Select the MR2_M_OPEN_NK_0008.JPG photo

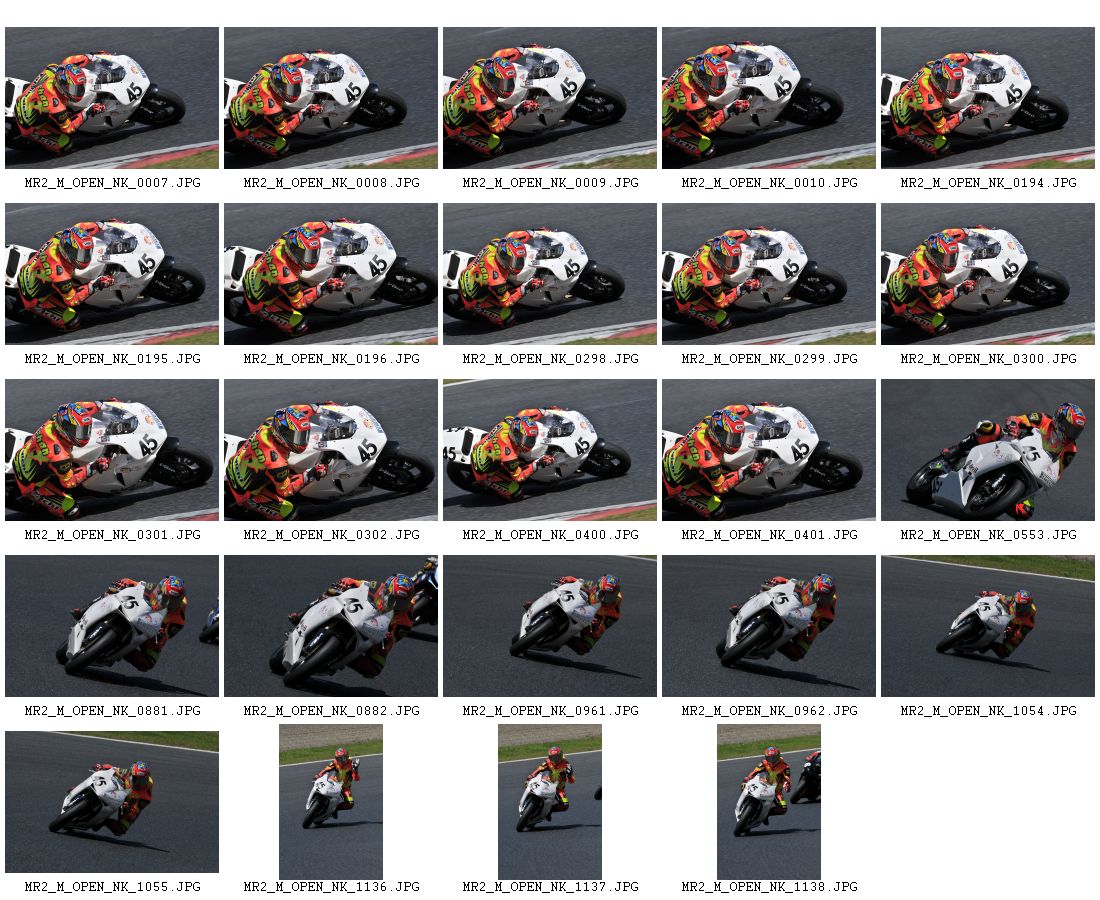(x=331, y=98)
